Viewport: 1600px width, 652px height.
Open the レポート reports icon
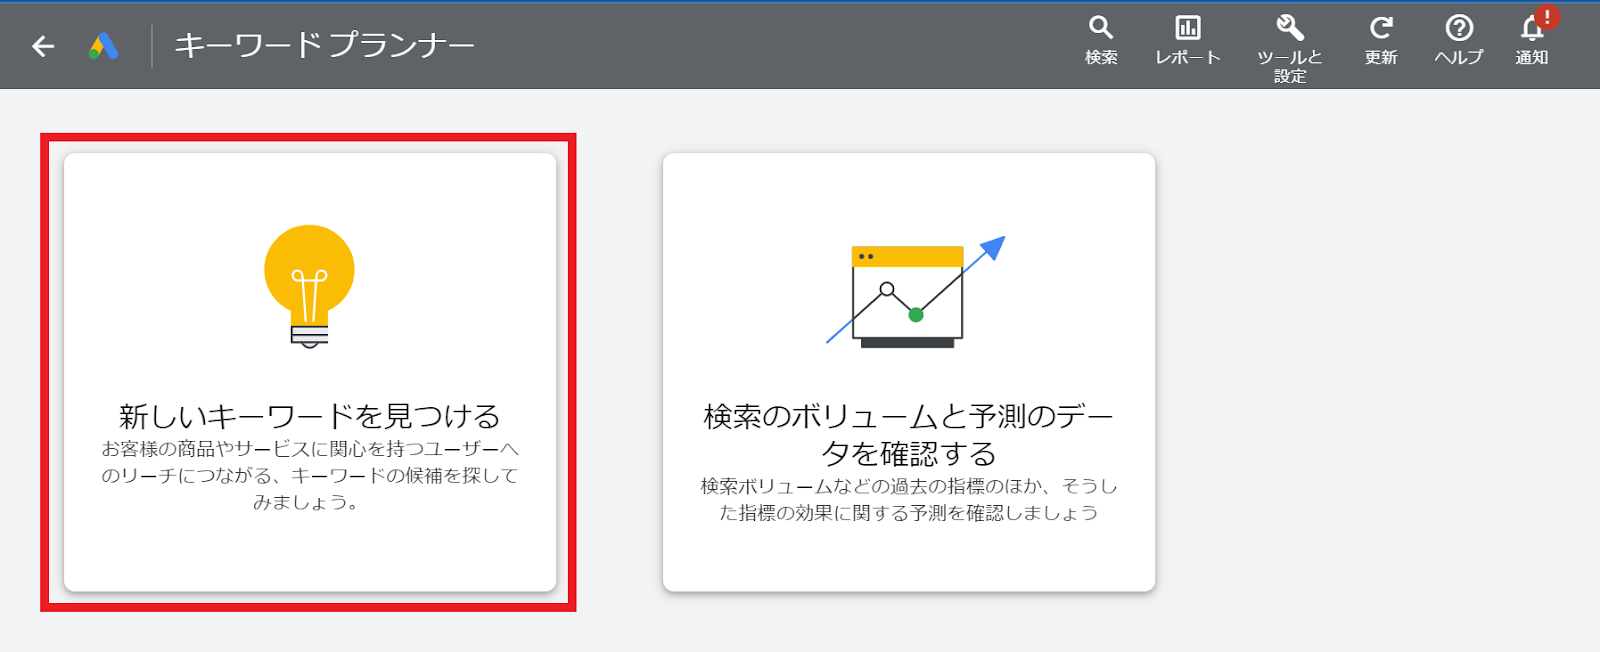[1188, 41]
